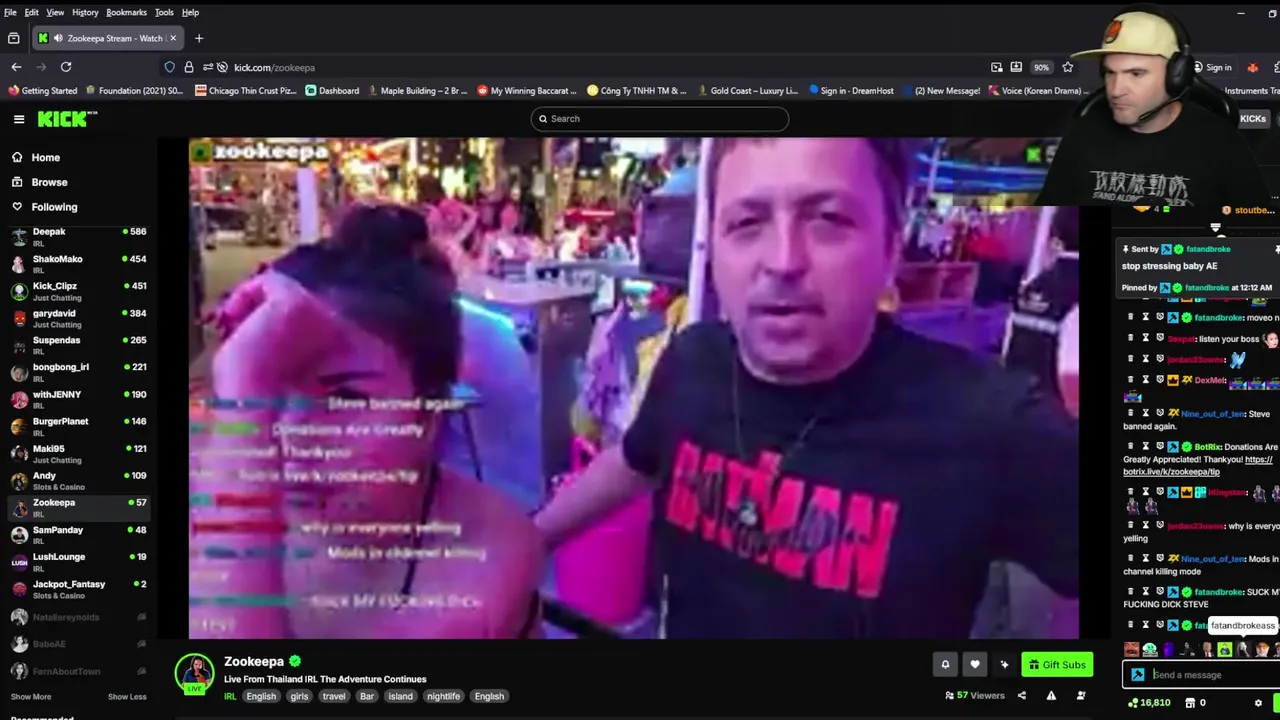
Task: Select the travel tag
Action: [x=334, y=696]
